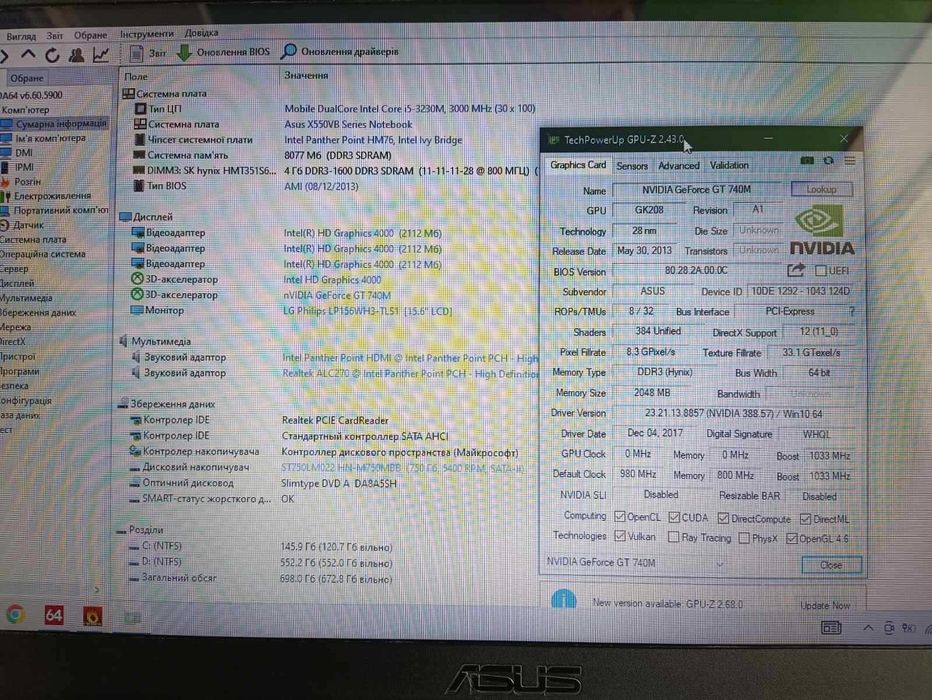Open the ST750LM022 disk drive link
The width and height of the screenshot is (932, 700).
click(x=402, y=468)
